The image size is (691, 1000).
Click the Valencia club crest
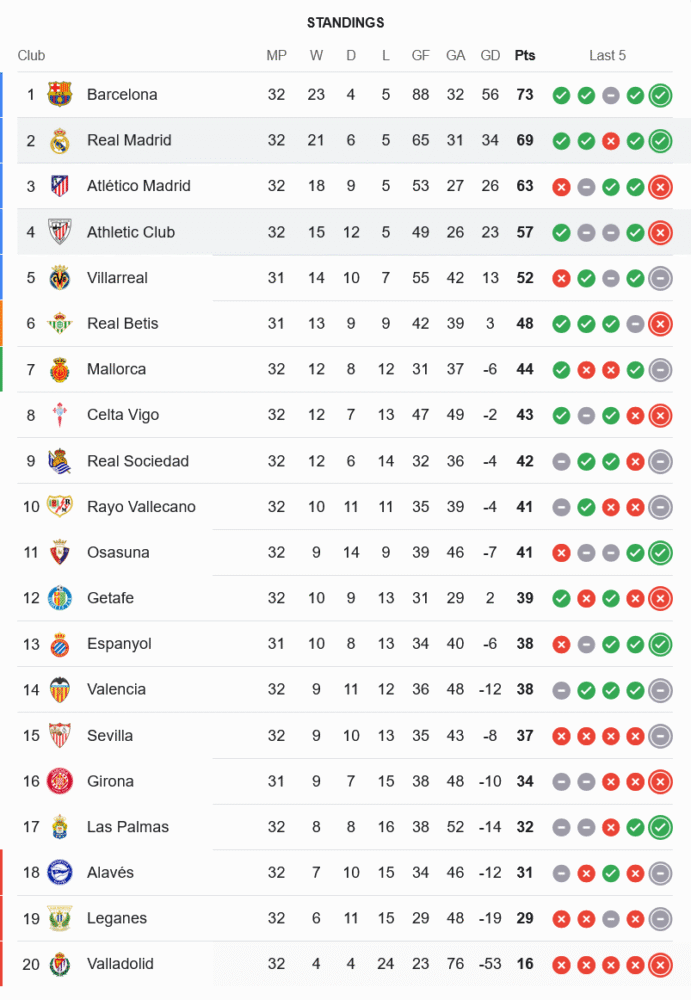coord(60,690)
